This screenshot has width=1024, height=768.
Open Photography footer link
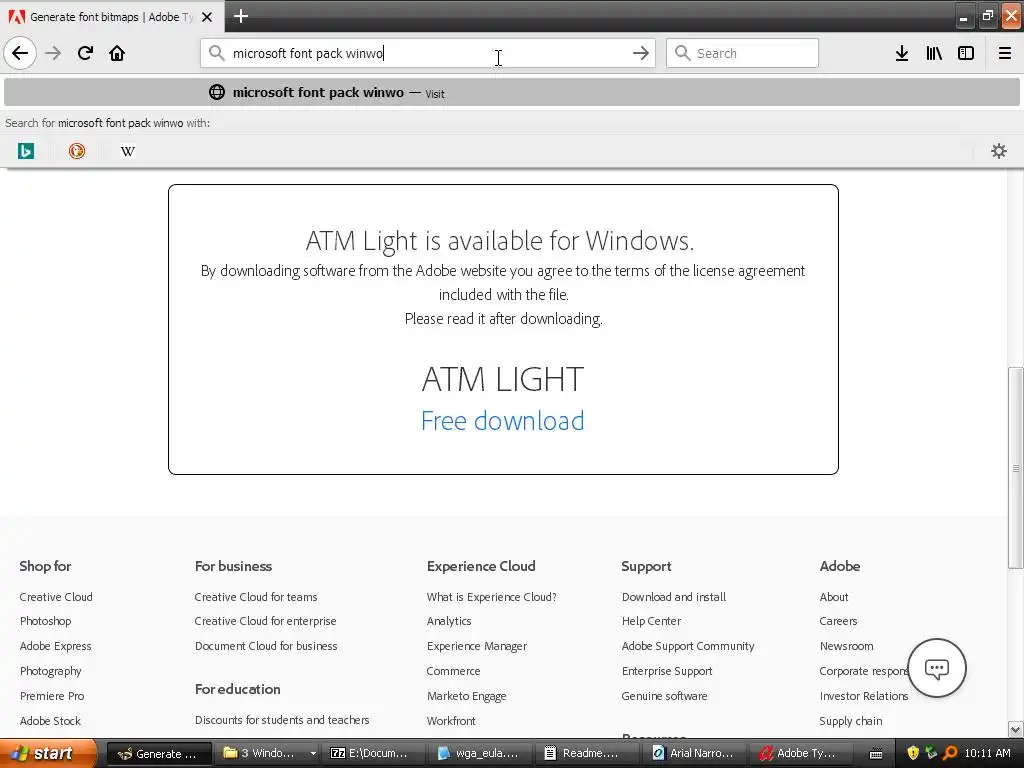[x=51, y=671]
